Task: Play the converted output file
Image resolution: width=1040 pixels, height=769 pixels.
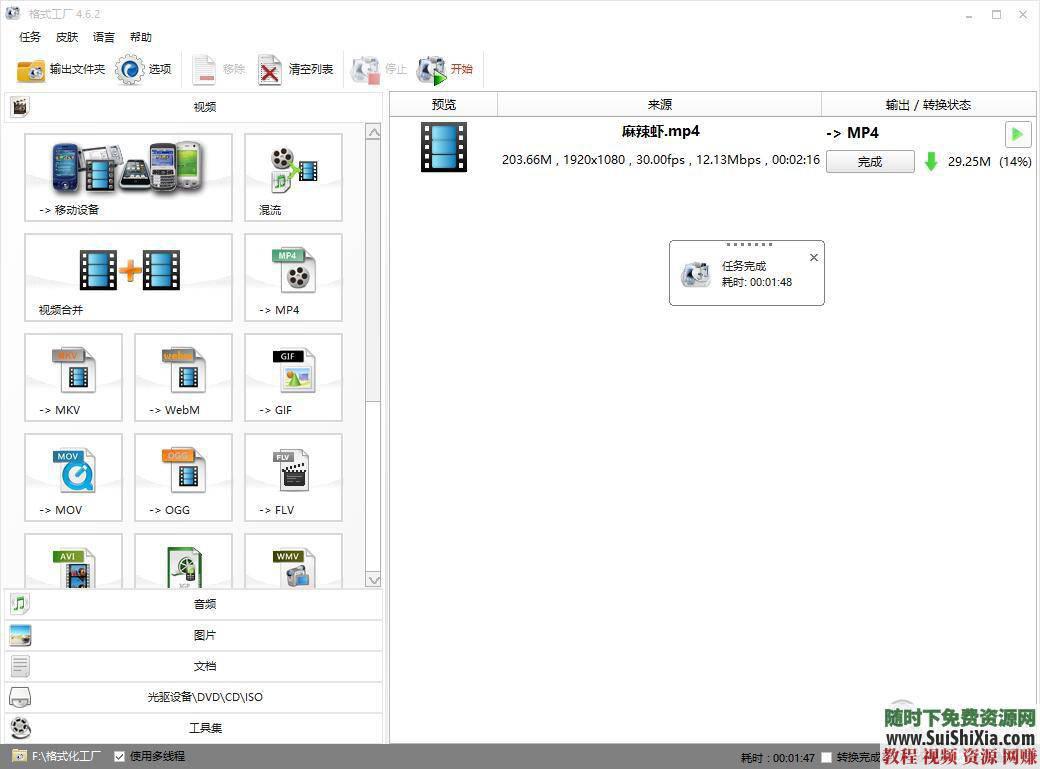Action: tap(1017, 134)
